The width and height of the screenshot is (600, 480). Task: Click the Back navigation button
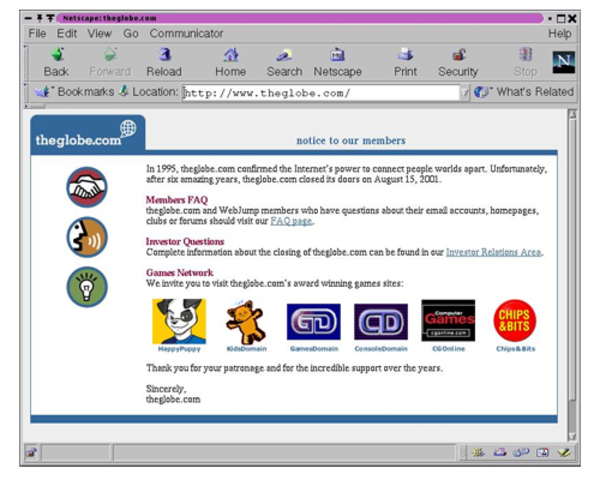pos(56,62)
